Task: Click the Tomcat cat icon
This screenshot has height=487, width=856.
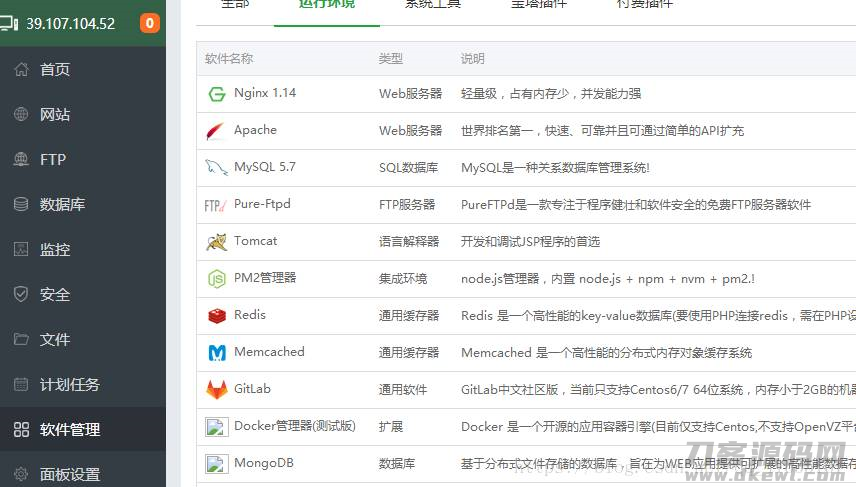Action: pyautogui.click(x=217, y=242)
